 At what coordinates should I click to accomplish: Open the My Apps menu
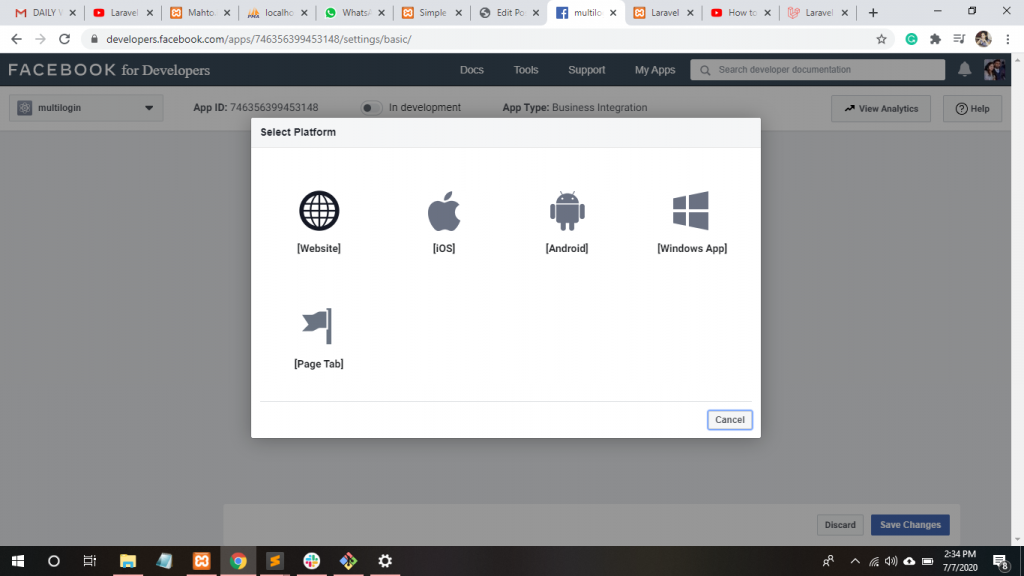pyautogui.click(x=655, y=70)
